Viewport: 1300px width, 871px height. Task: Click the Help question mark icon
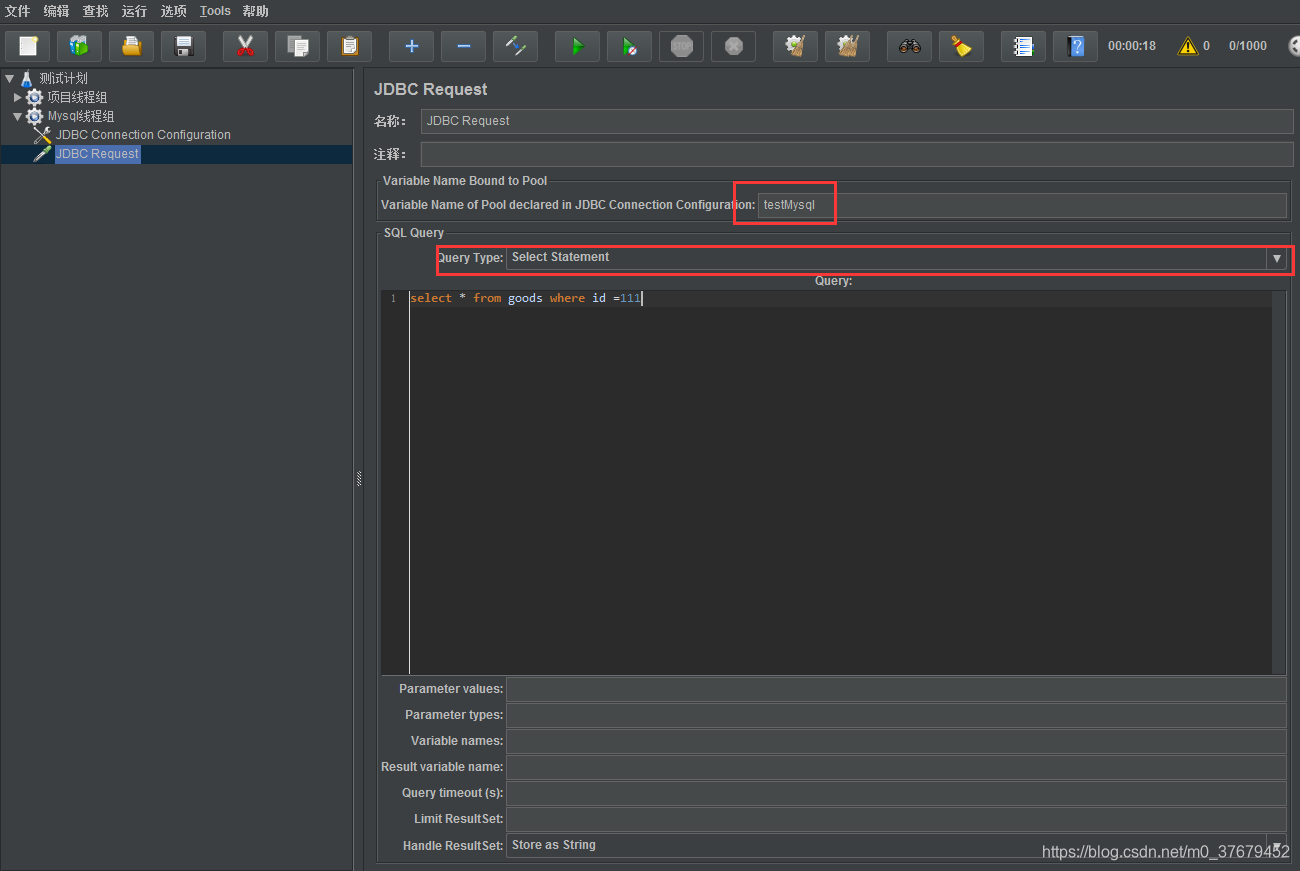(x=1075, y=46)
